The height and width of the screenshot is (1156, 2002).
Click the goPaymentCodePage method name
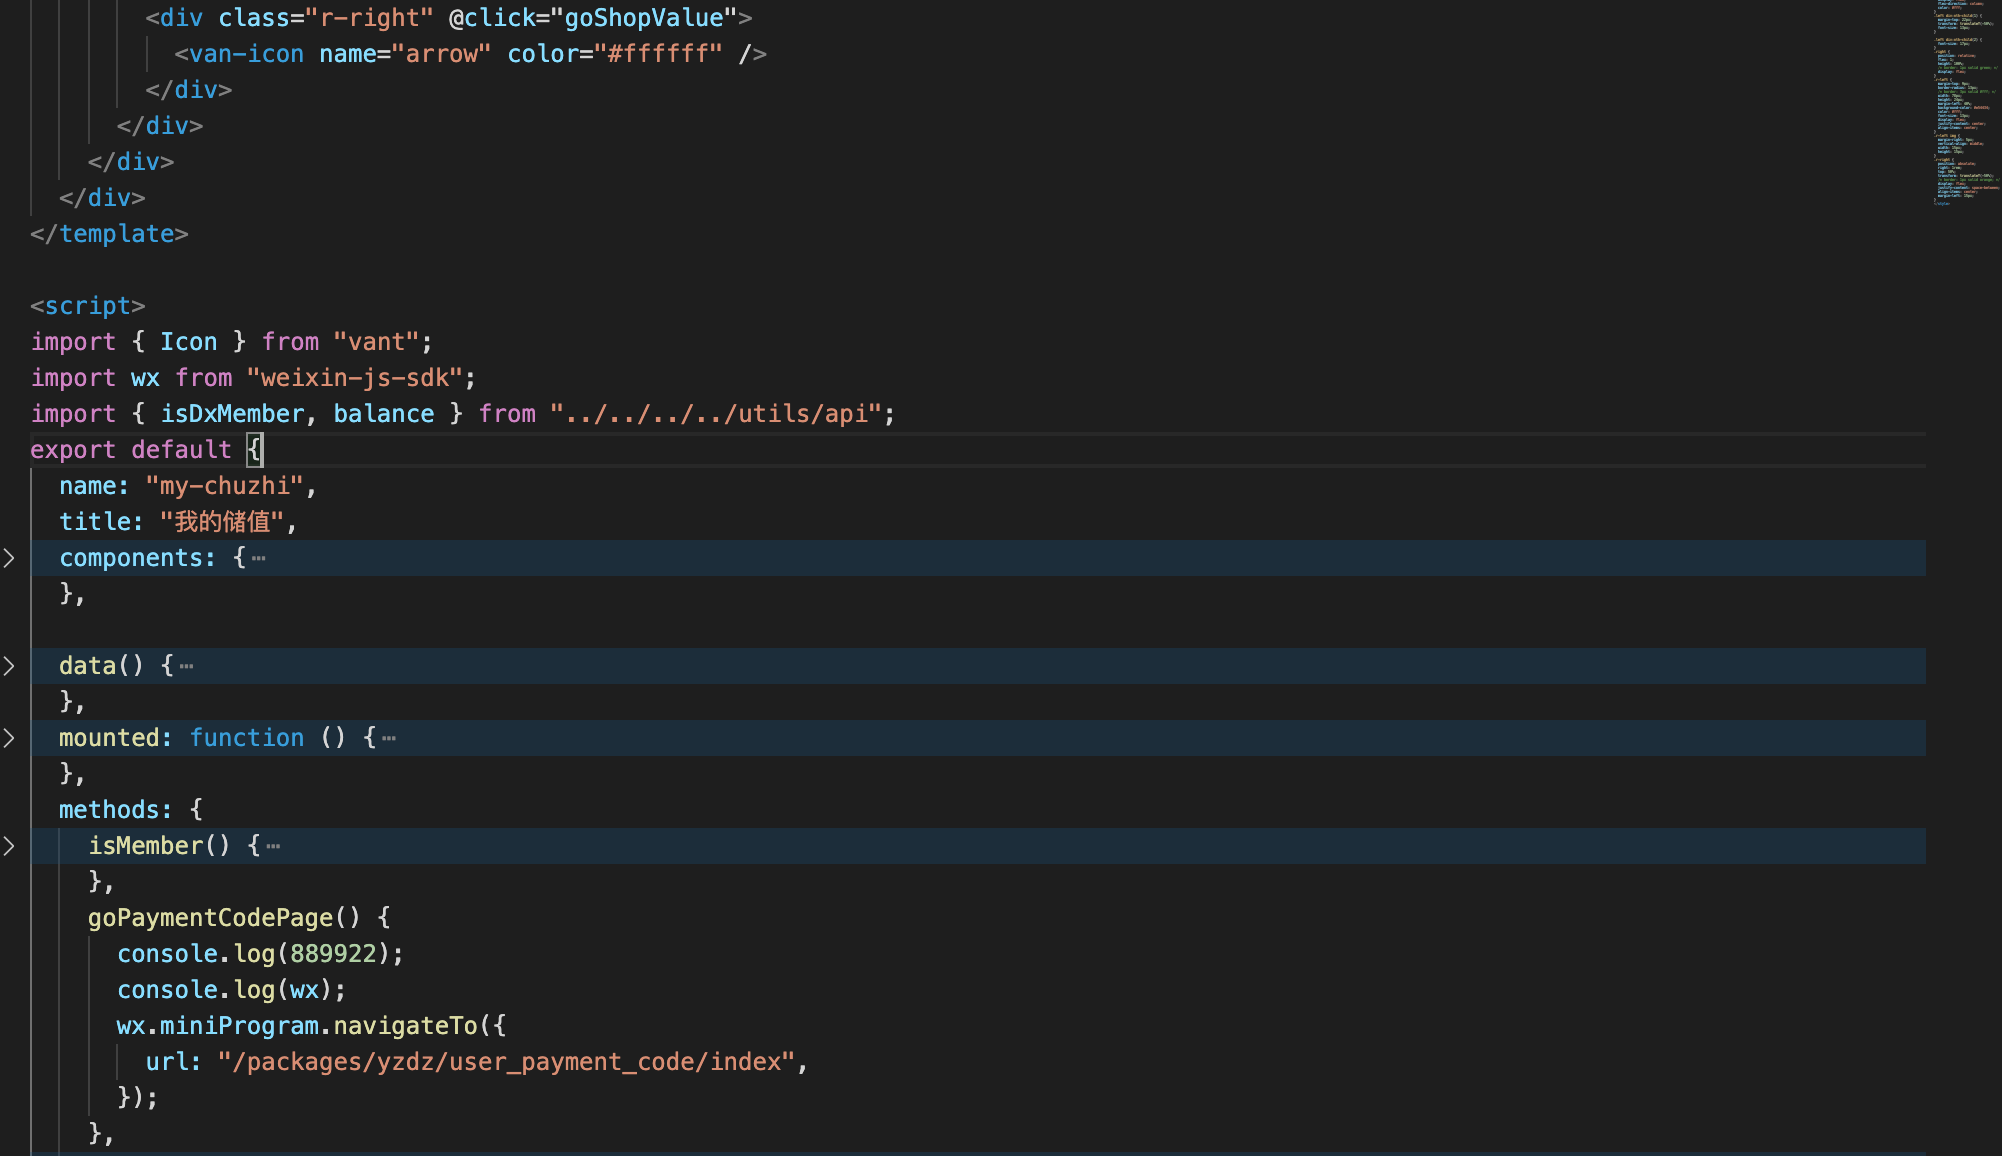[210, 918]
